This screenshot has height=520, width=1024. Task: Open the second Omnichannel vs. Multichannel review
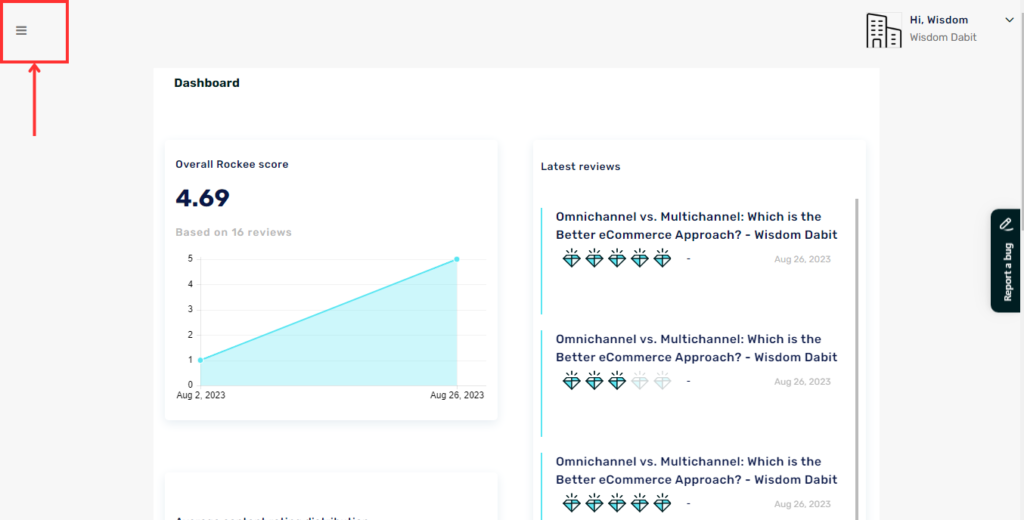coord(696,348)
